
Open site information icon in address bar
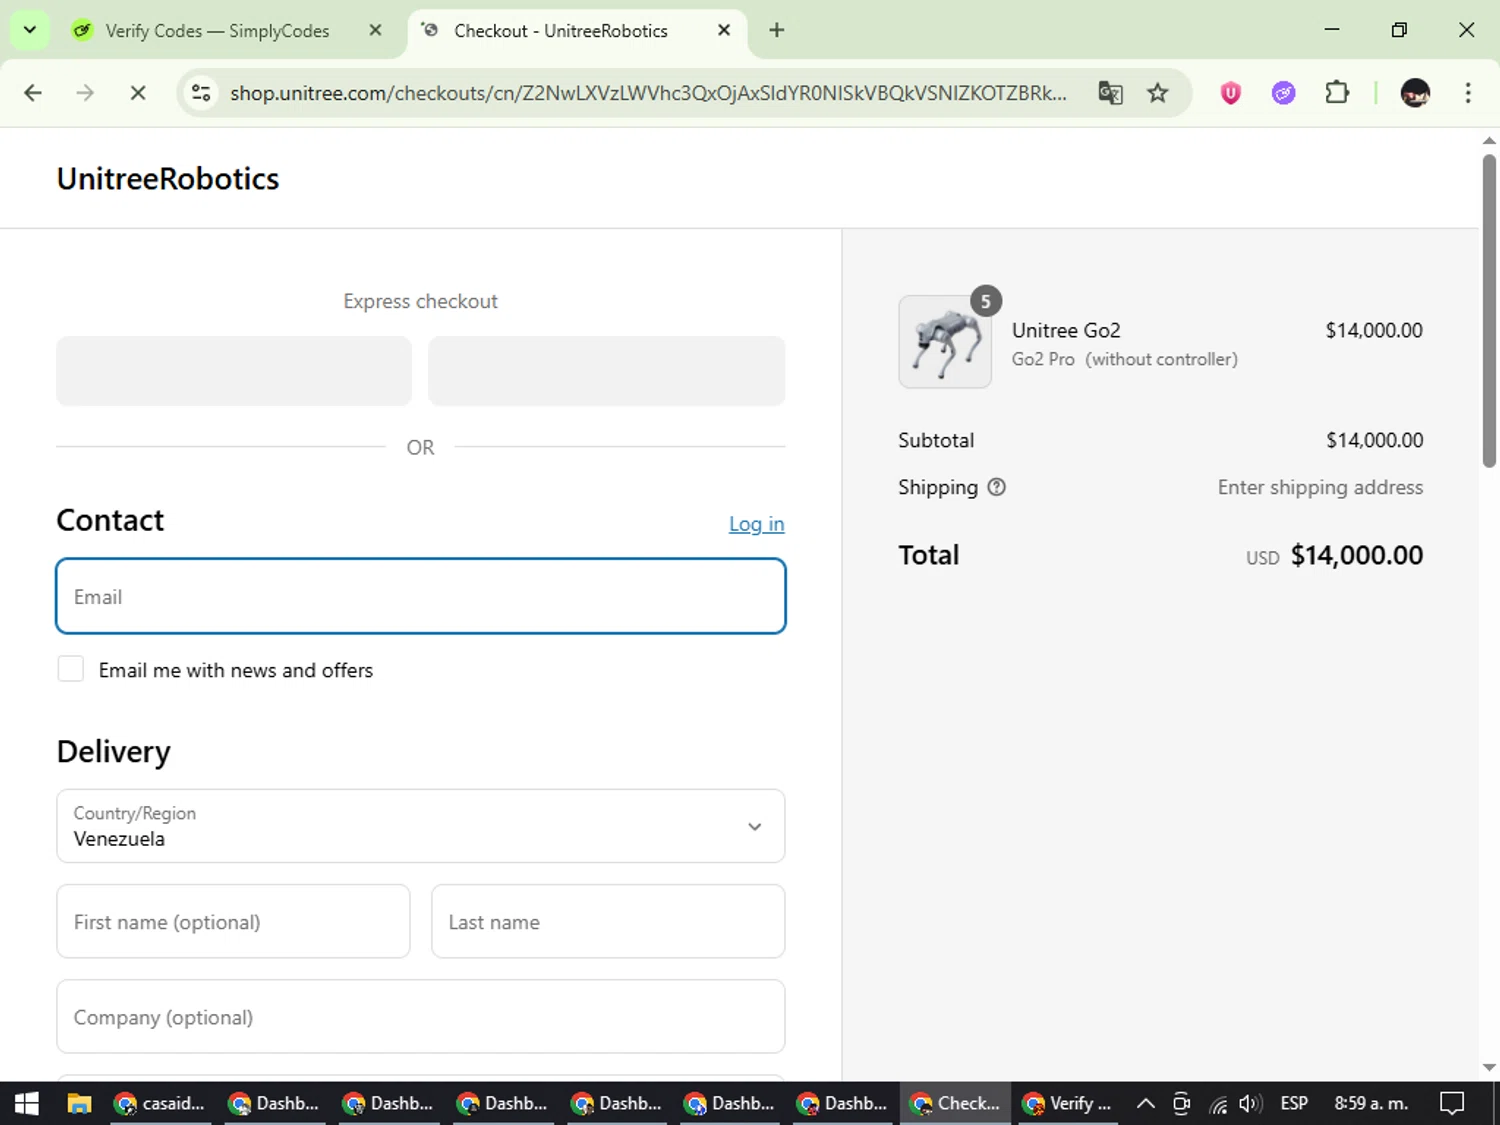(201, 93)
